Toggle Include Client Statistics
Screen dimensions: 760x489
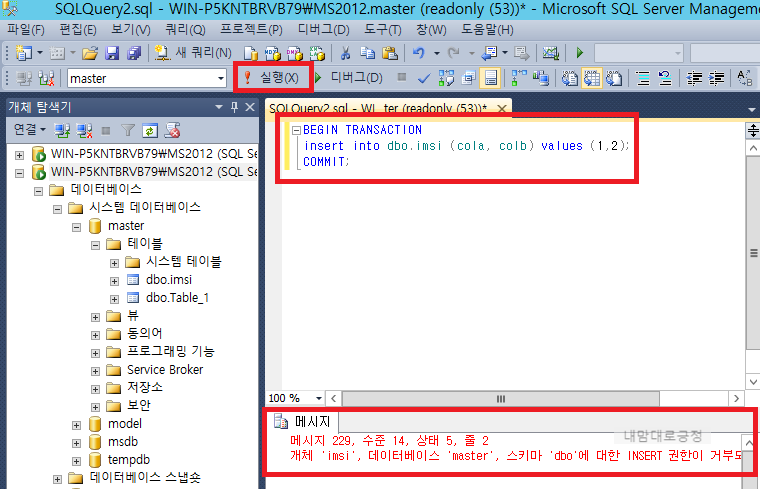point(541,78)
